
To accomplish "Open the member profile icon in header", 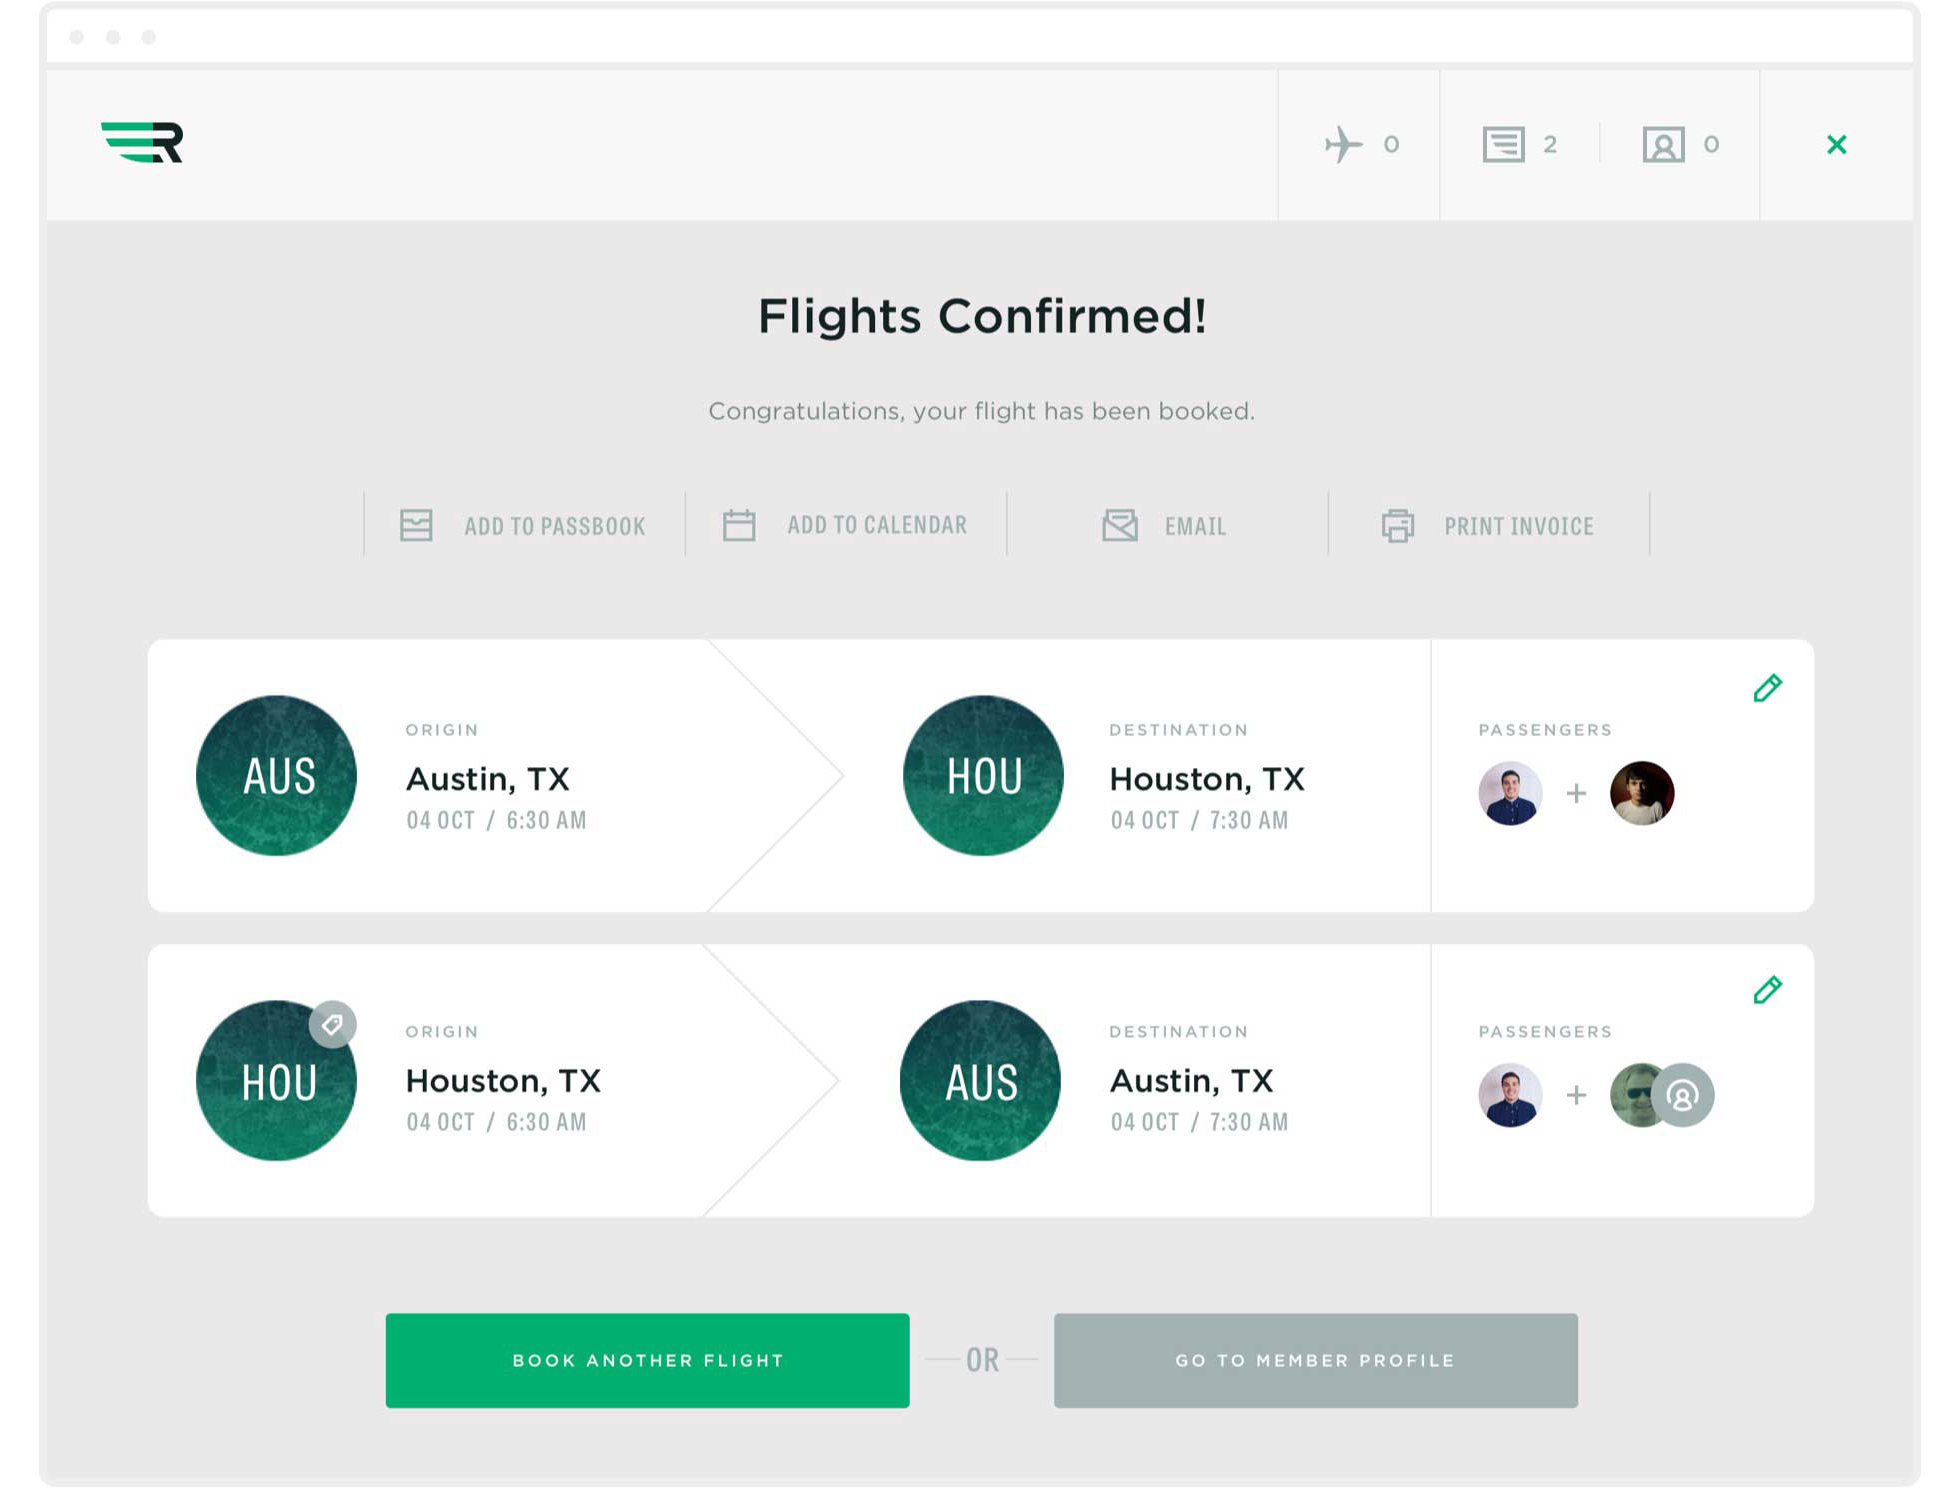I will click(x=1663, y=145).
